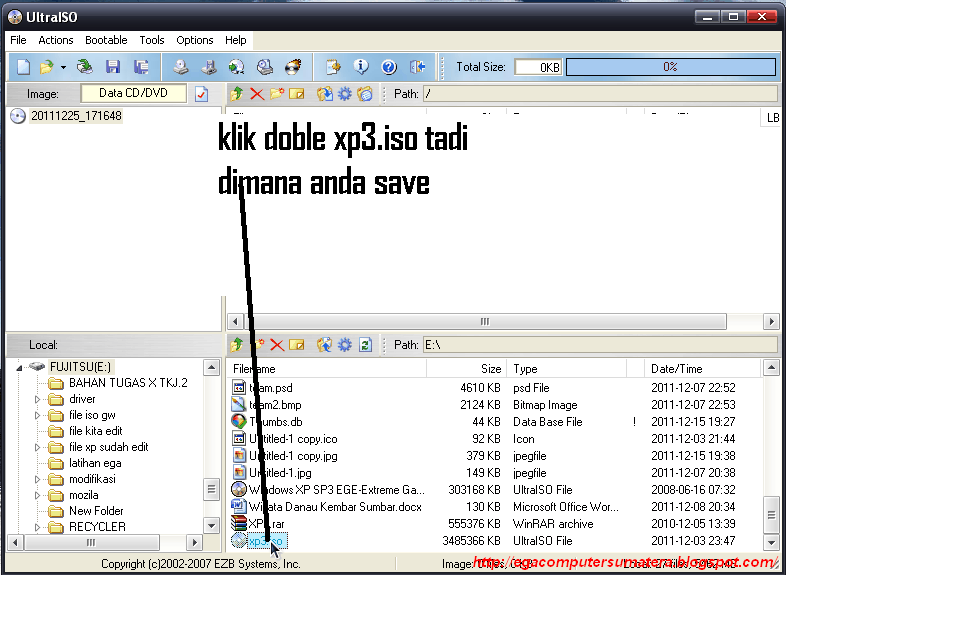The image size is (961, 617).
Task: Click the image pane horizontal scrollbar thumb
Action: tap(485, 322)
